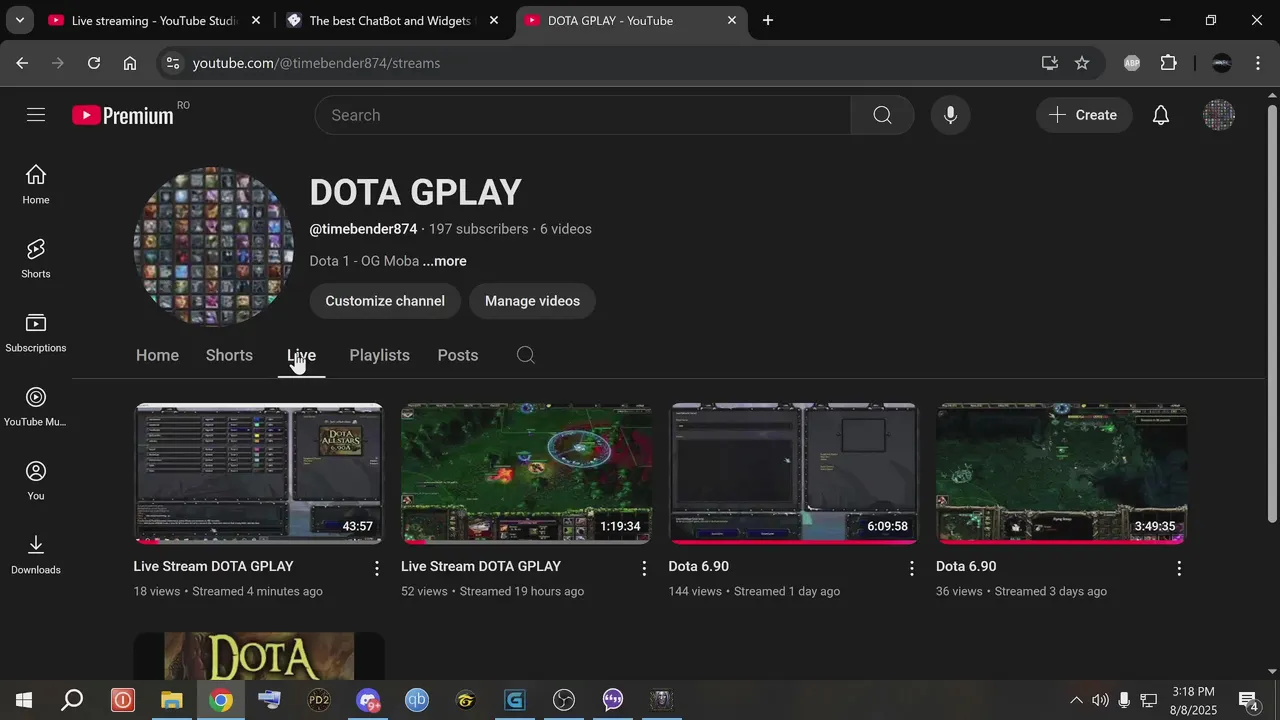Open YouTube Music in the sidebar
1280x720 pixels.
(x=36, y=407)
